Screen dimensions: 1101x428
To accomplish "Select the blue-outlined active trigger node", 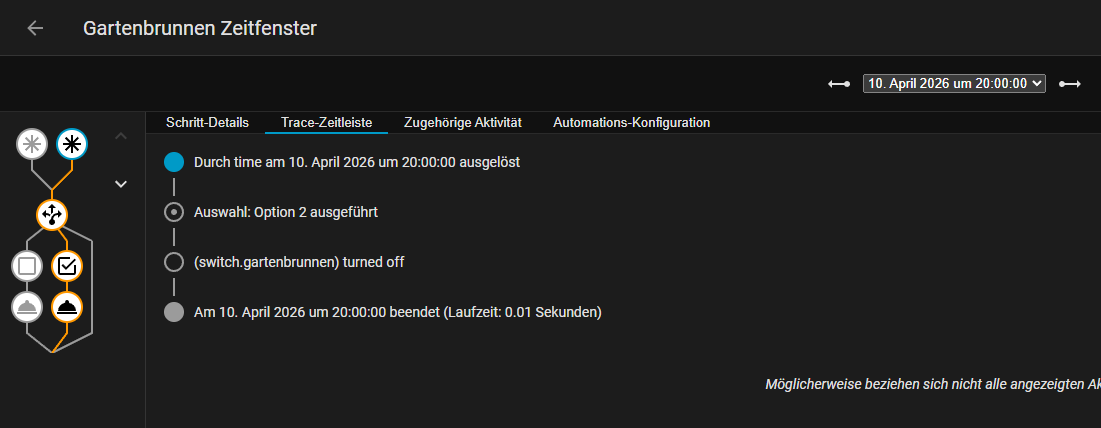I will pyautogui.click(x=71, y=144).
